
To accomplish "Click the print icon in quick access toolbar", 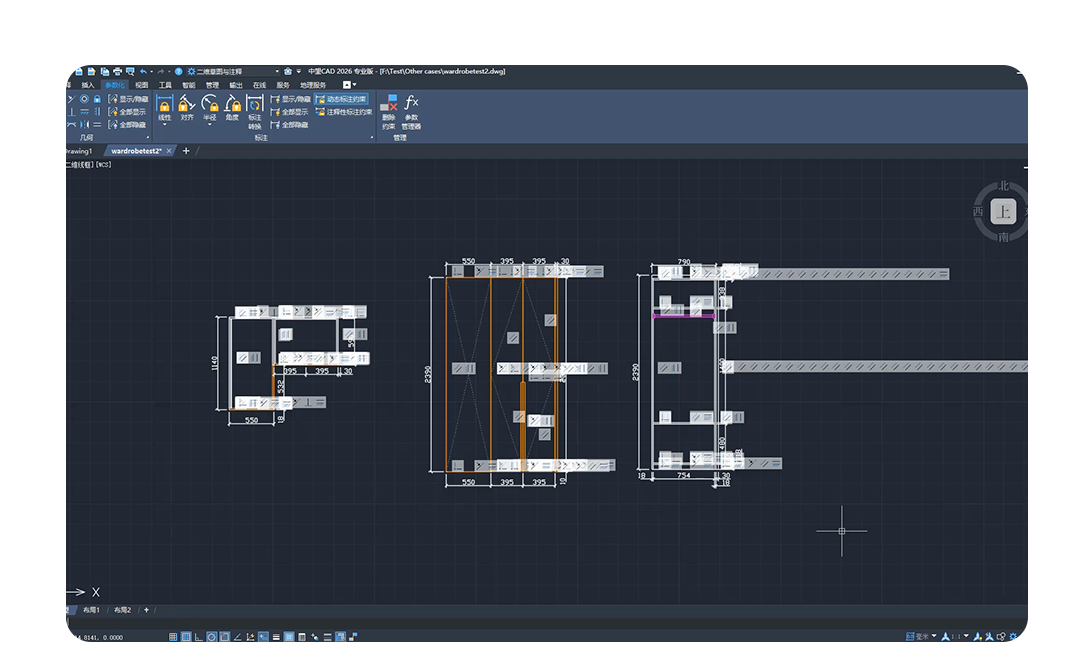I will tap(117, 71).
